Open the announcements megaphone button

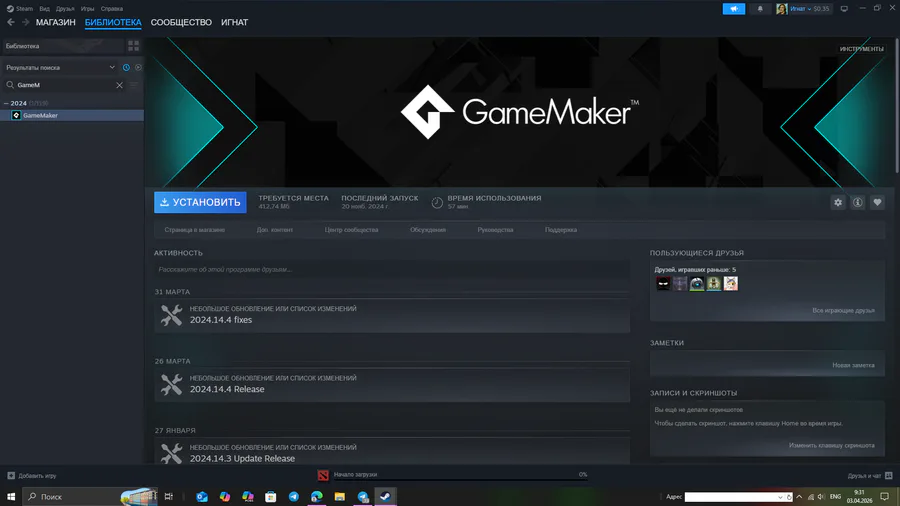[x=734, y=9]
